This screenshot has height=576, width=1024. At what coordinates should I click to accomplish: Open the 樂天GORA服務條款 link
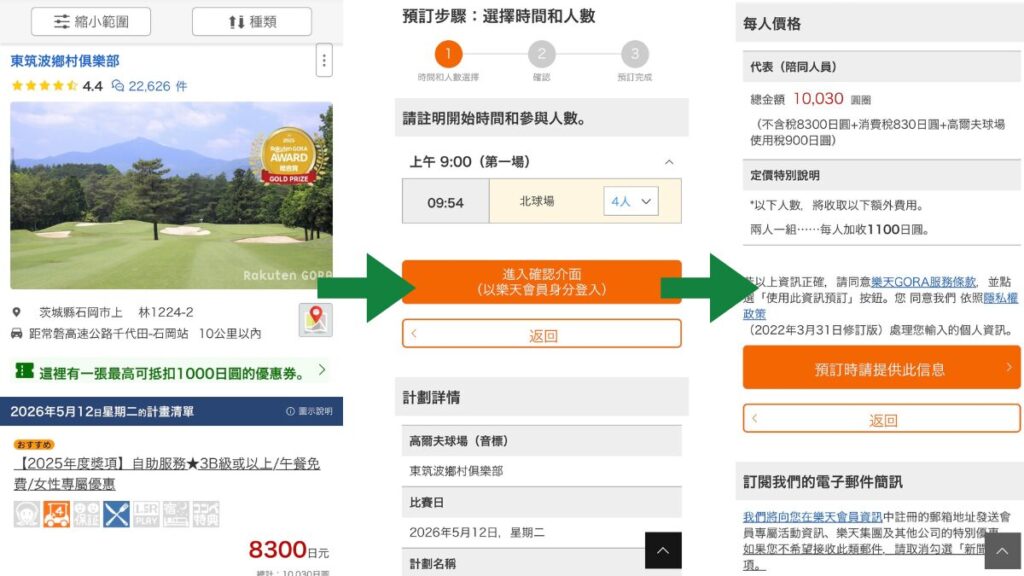pyautogui.click(x=923, y=282)
